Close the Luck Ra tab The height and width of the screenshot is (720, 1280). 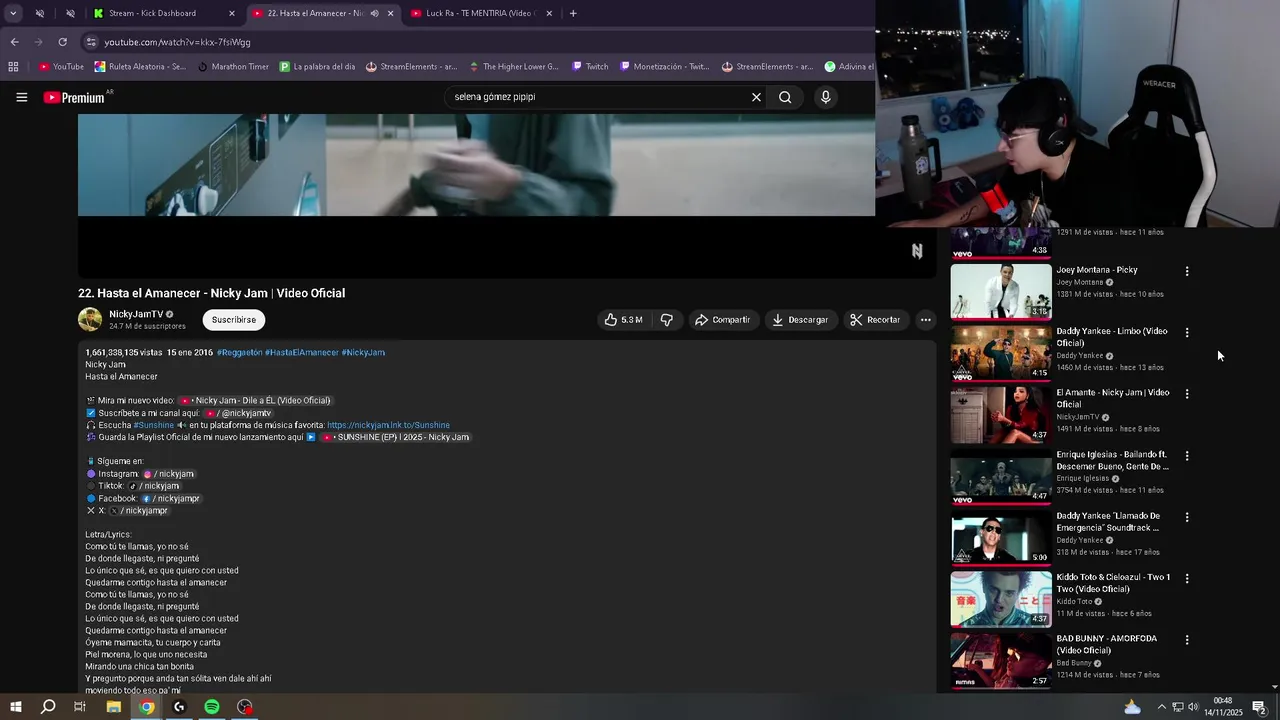click(x=549, y=13)
